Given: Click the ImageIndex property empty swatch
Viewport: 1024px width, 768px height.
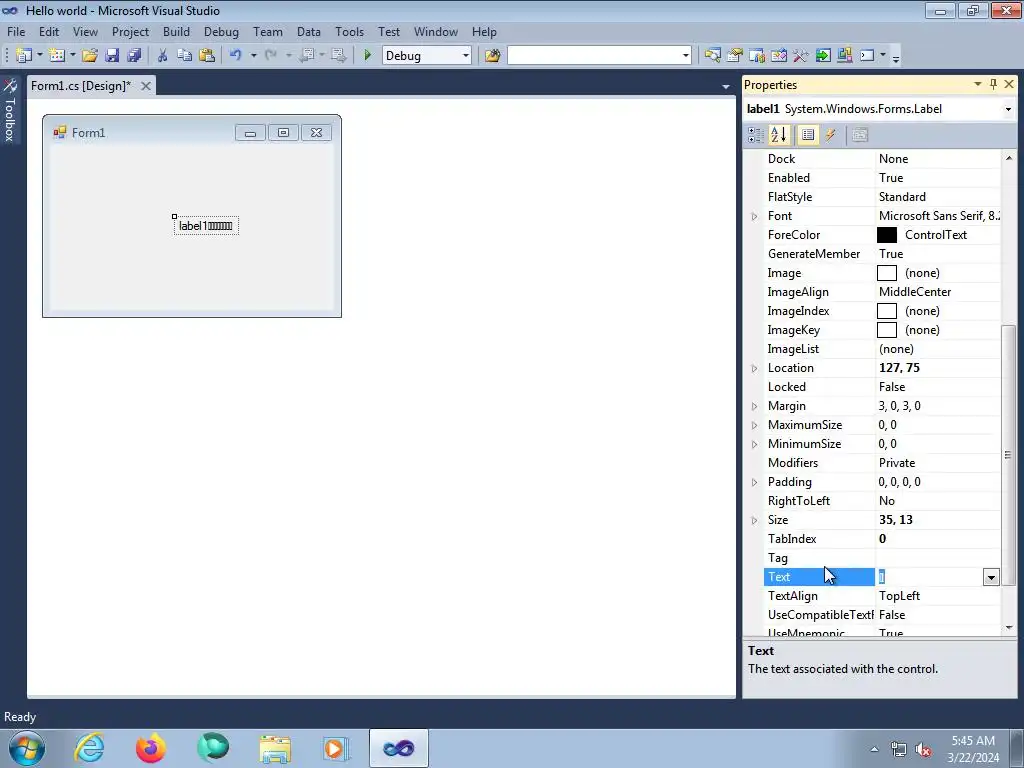Looking at the screenshot, I should 887,311.
